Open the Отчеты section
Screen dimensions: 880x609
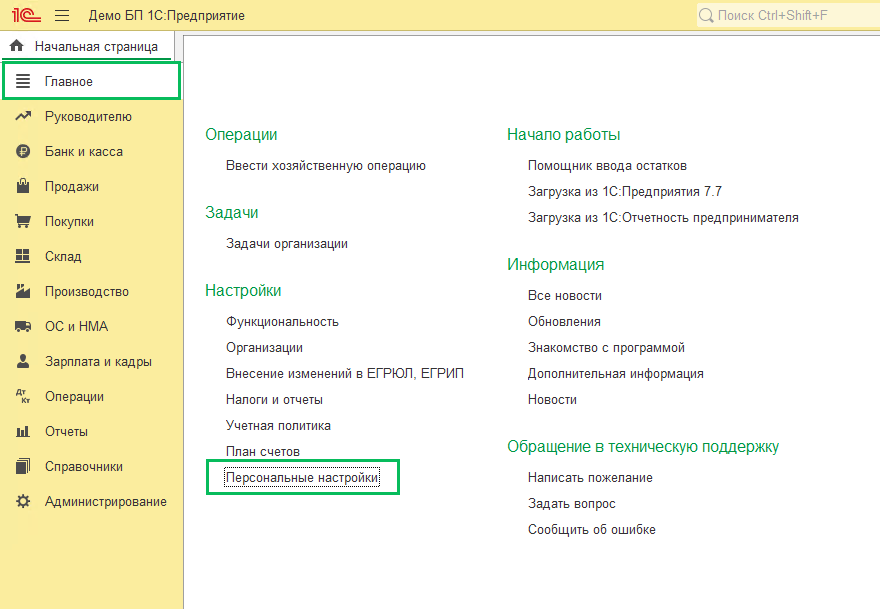coord(91,431)
